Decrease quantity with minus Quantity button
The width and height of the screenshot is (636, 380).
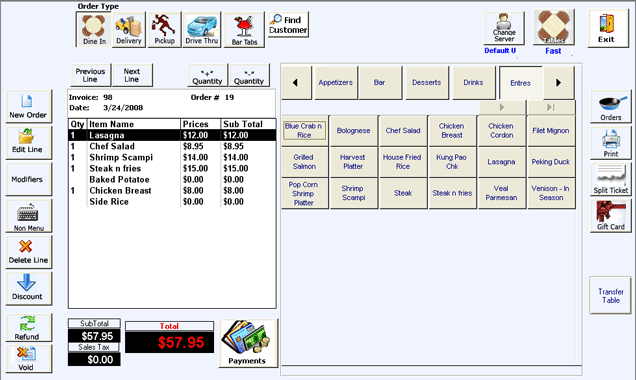(249, 75)
